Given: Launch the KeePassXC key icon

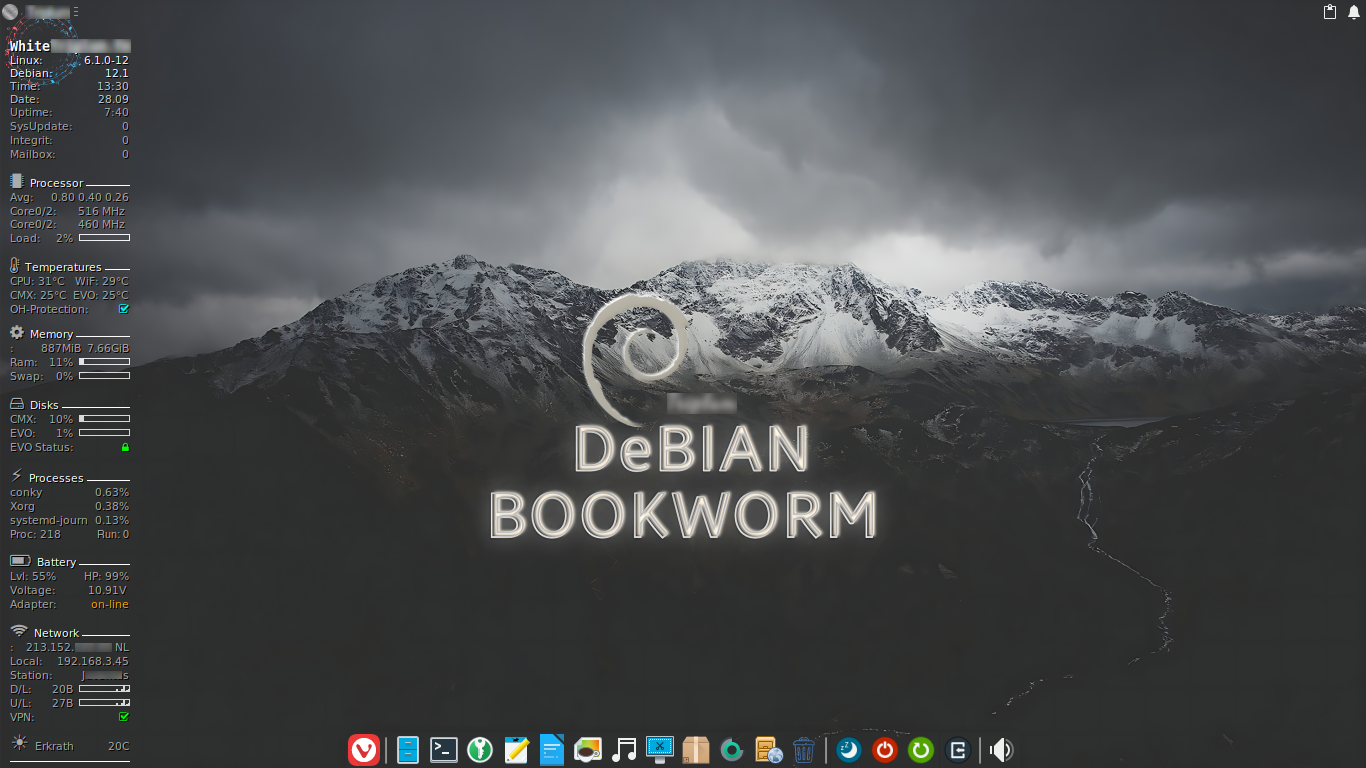Looking at the screenshot, I should [x=480, y=749].
